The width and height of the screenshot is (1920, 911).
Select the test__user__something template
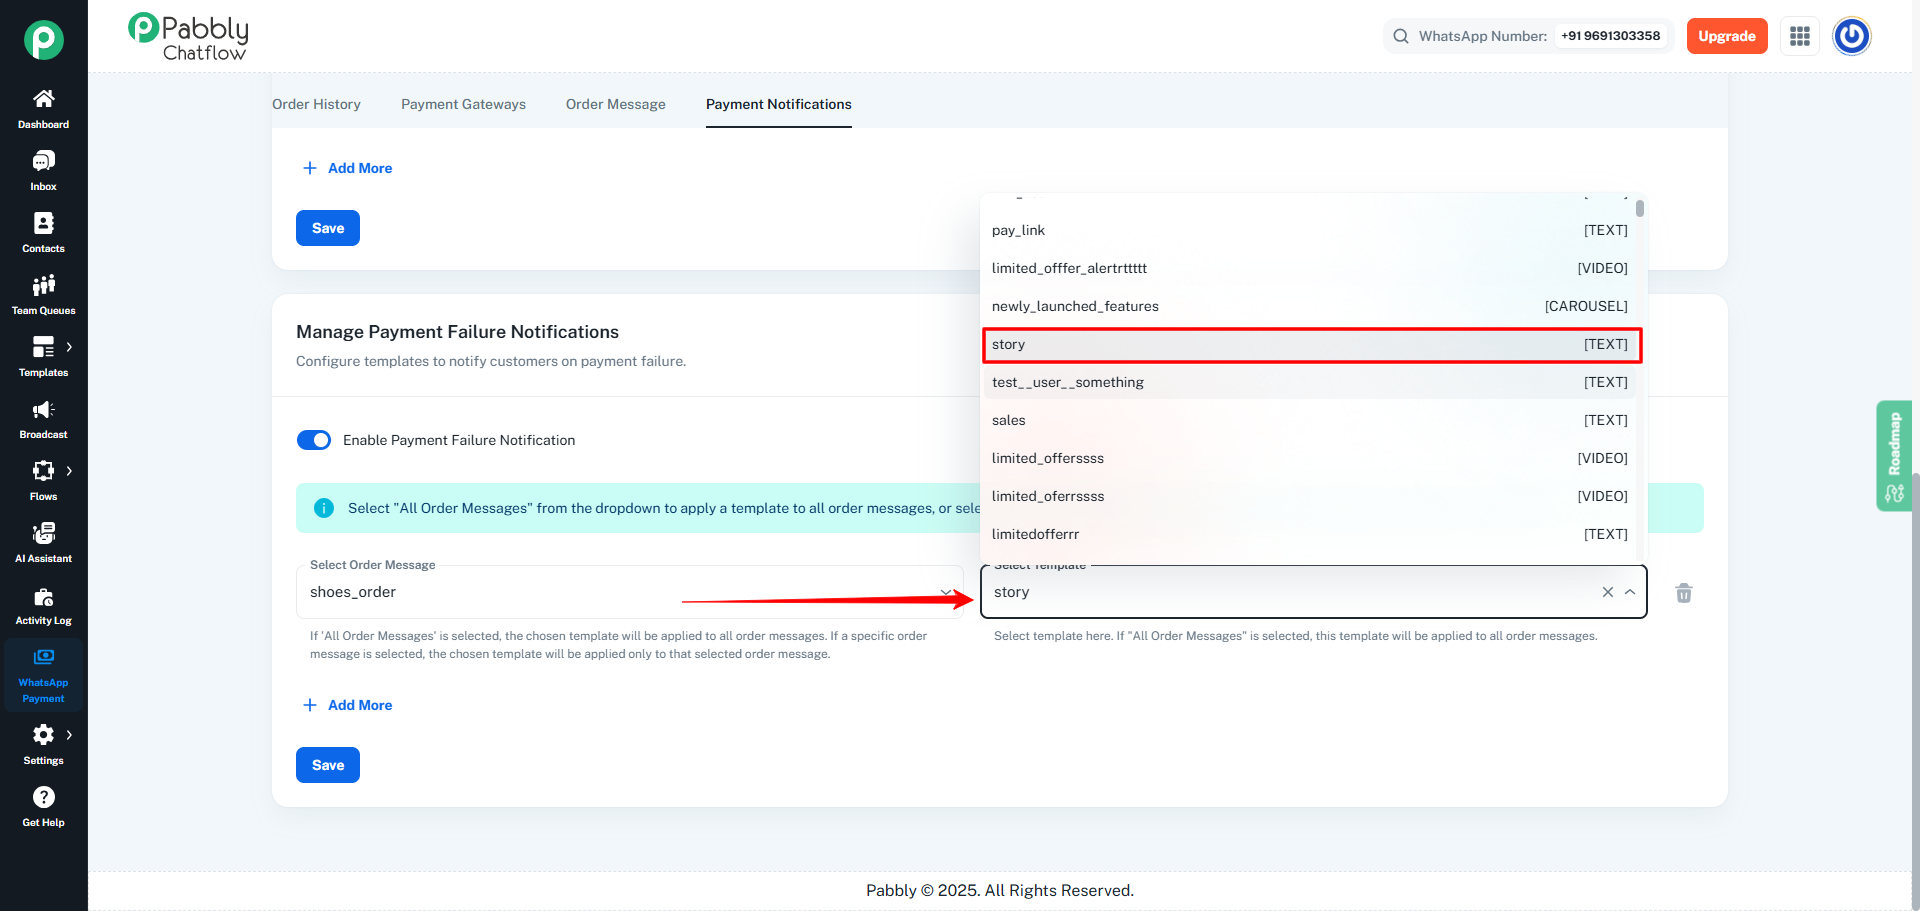1310,382
